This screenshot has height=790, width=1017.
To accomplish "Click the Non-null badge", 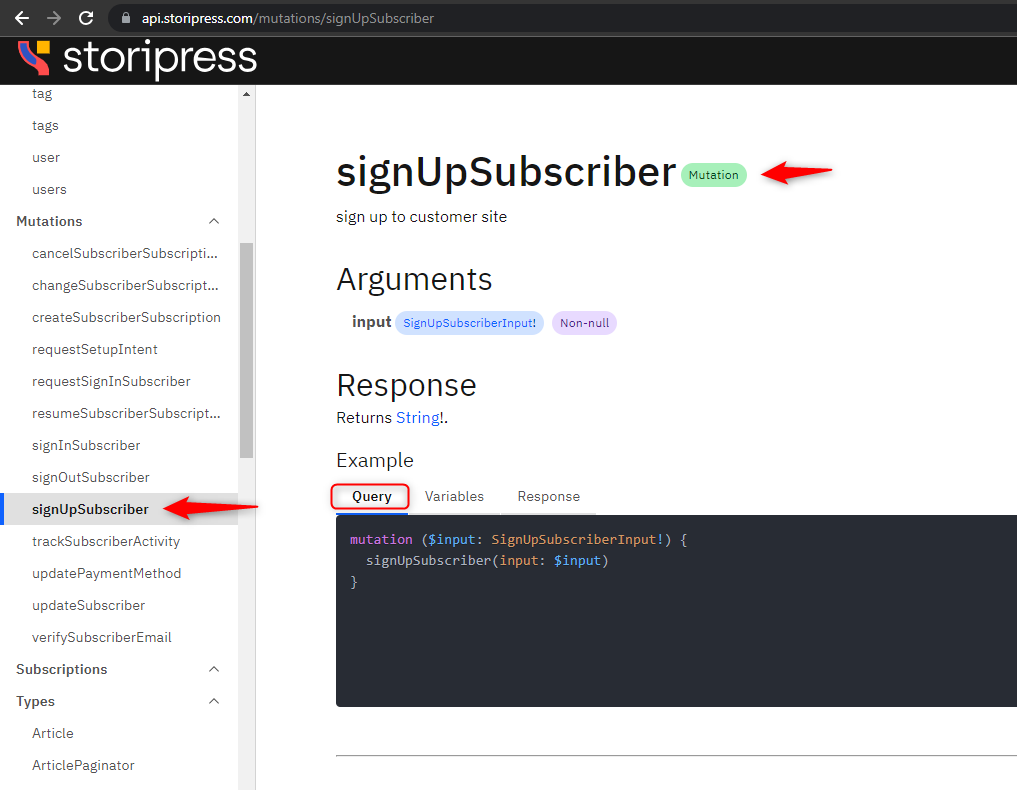I will 584,323.
